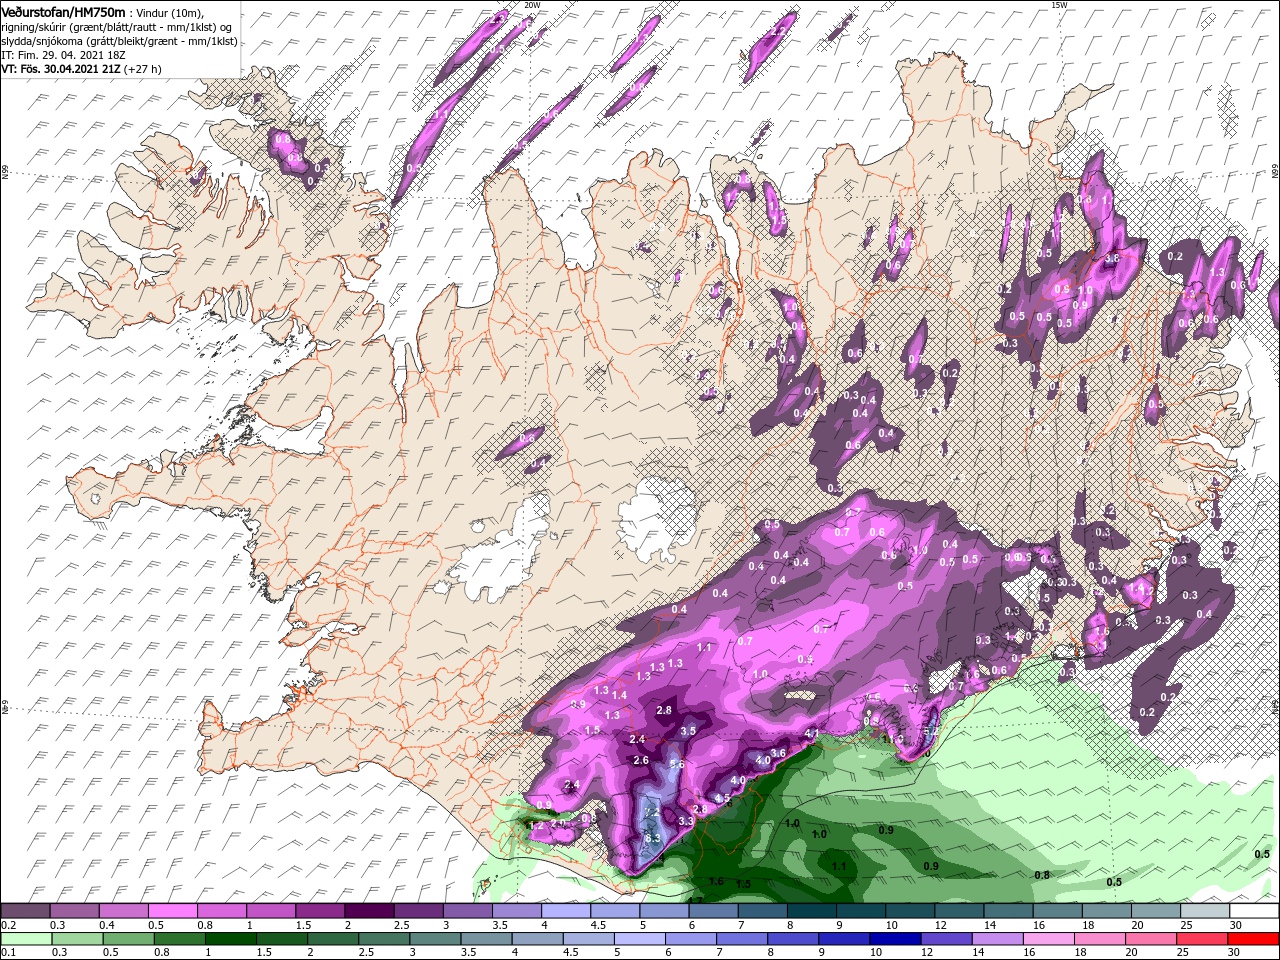Click the 2.6 precipitation value on the map
Image resolution: width=1280 pixels, height=960 pixels.
pyautogui.click(x=641, y=760)
